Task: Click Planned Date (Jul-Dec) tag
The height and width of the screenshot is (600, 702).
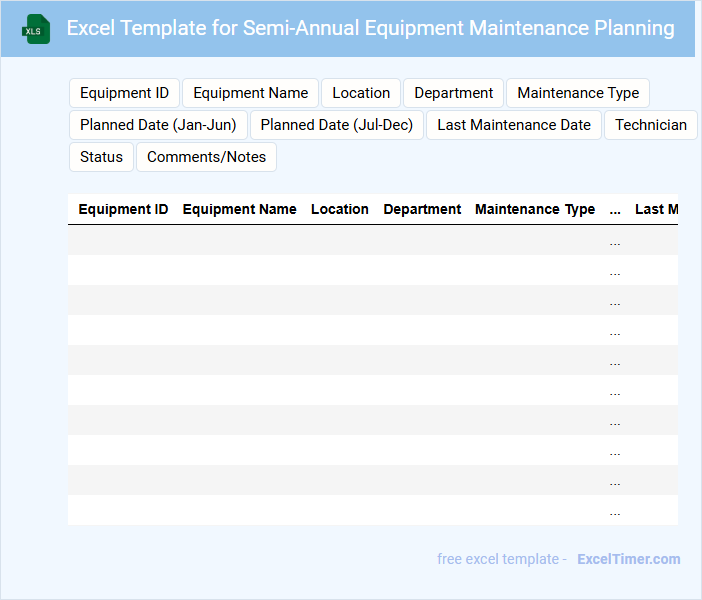Action: point(337,125)
